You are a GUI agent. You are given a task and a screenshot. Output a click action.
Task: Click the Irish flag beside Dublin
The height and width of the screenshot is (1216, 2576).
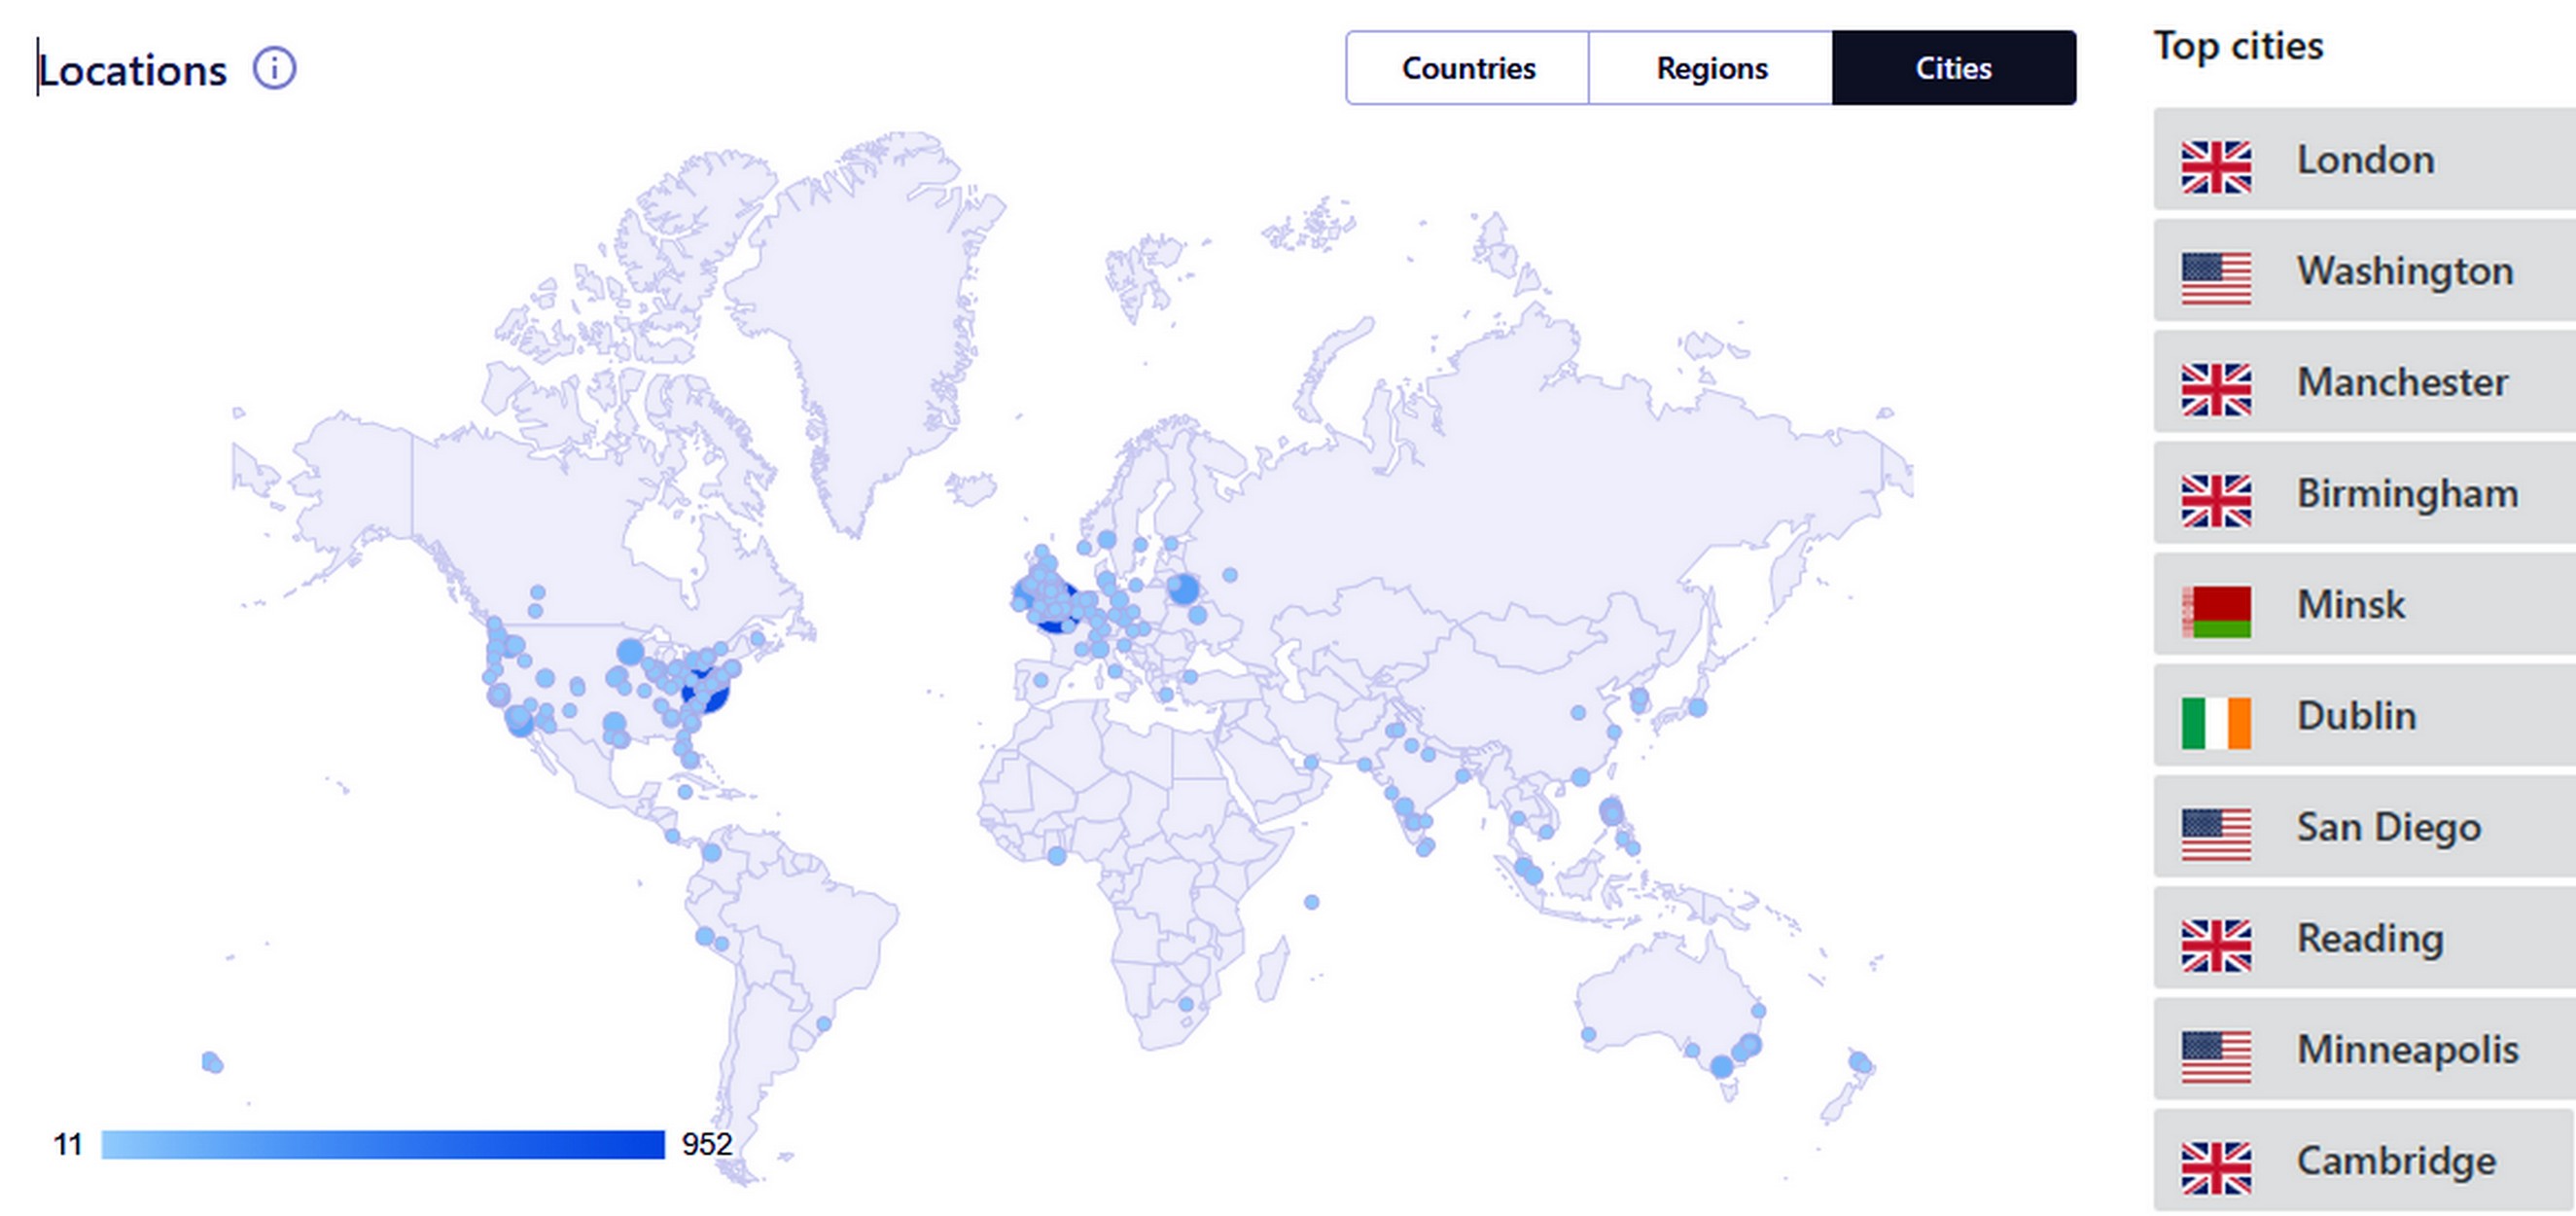point(2215,722)
